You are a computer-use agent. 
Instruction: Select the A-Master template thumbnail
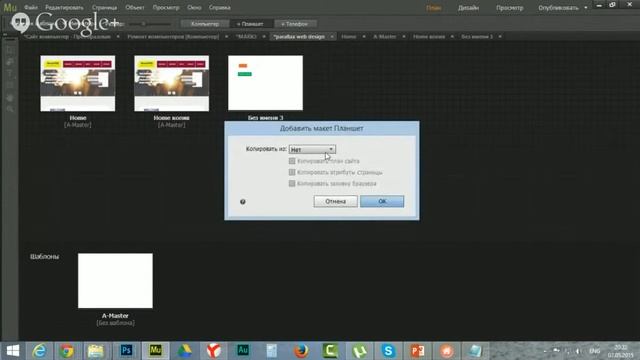coord(115,281)
